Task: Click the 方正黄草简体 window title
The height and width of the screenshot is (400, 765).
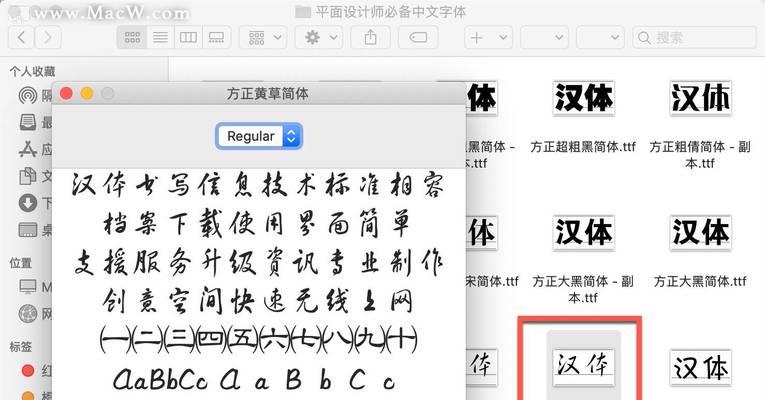Action: tap(267, 94)
